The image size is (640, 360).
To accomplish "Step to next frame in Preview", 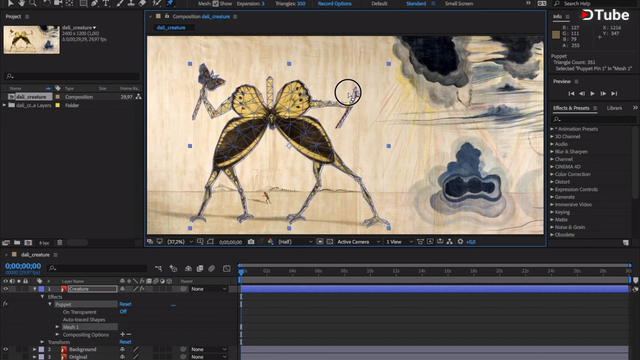I will (x=603, y=93).
